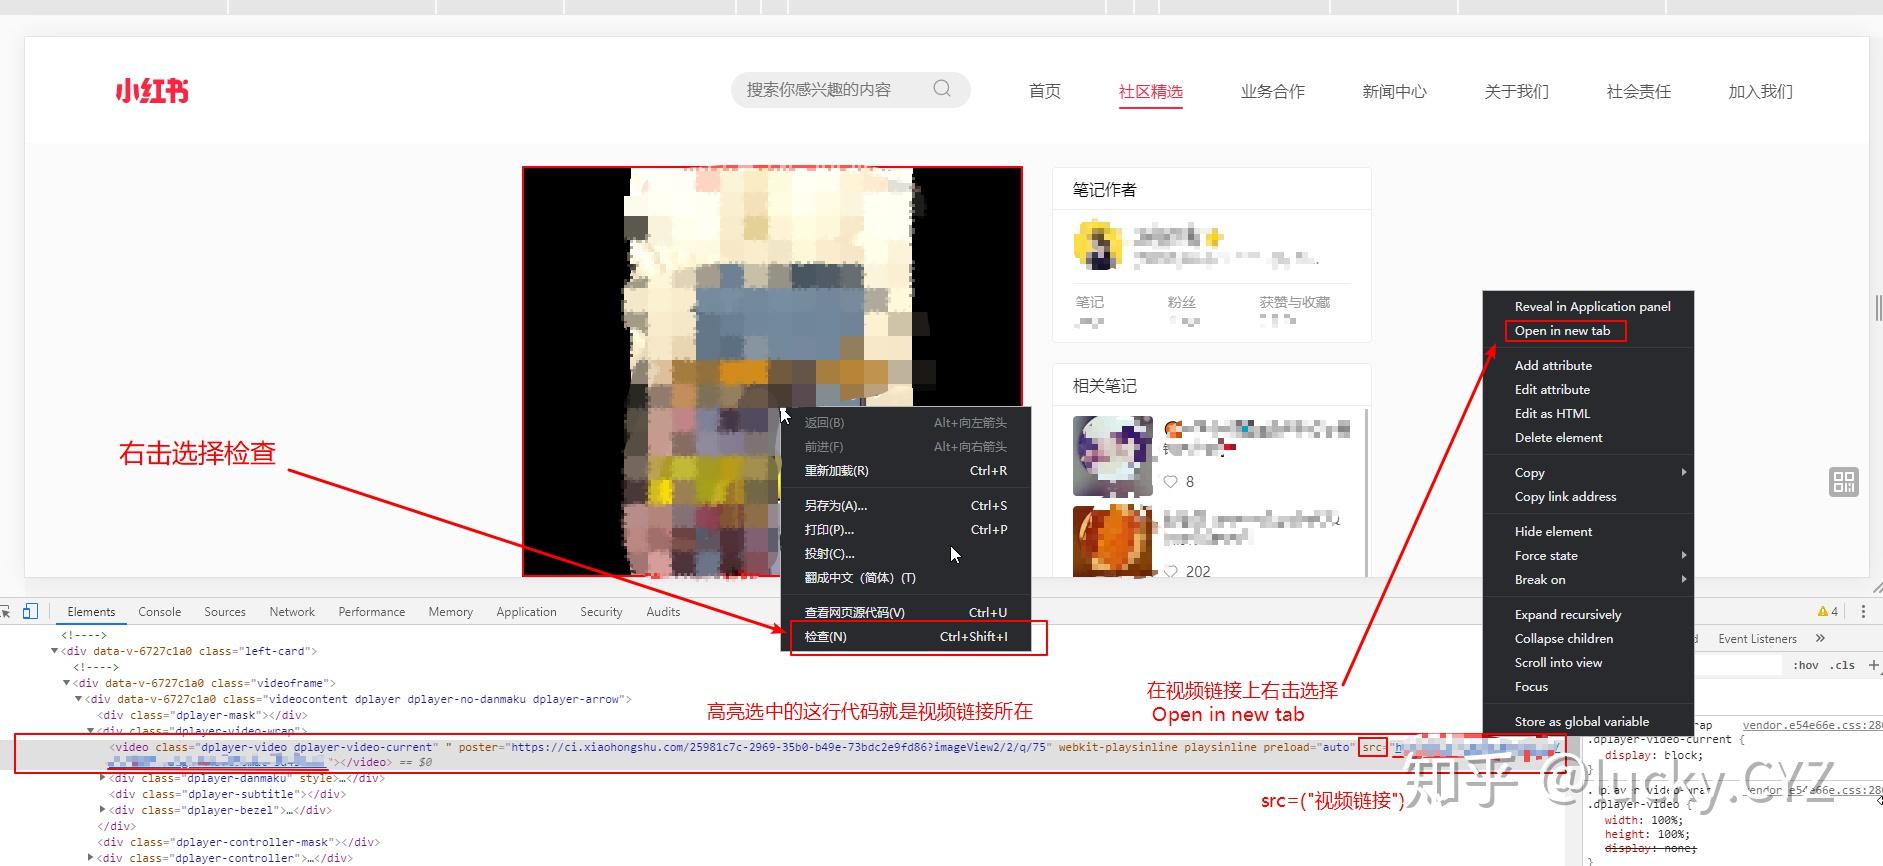The height and width of the screenshot is (866, 1883).
Task: Expand the dplayer-controller div node
Action: [91, 858]
